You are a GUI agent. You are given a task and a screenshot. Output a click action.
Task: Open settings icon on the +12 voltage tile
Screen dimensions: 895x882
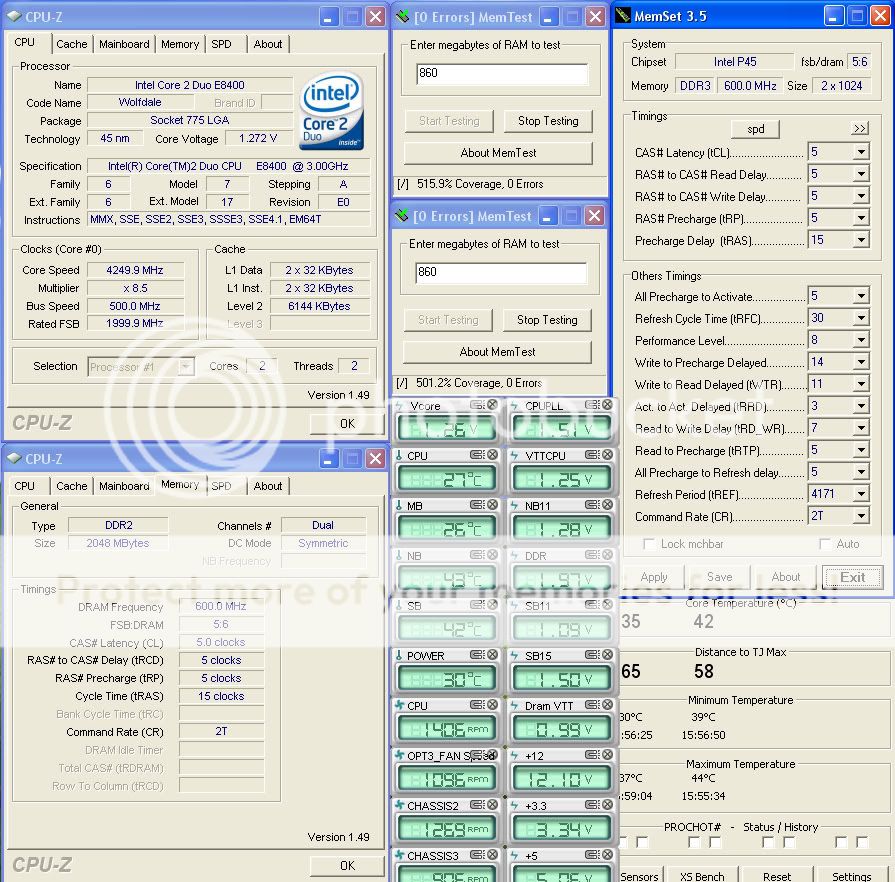592,755
